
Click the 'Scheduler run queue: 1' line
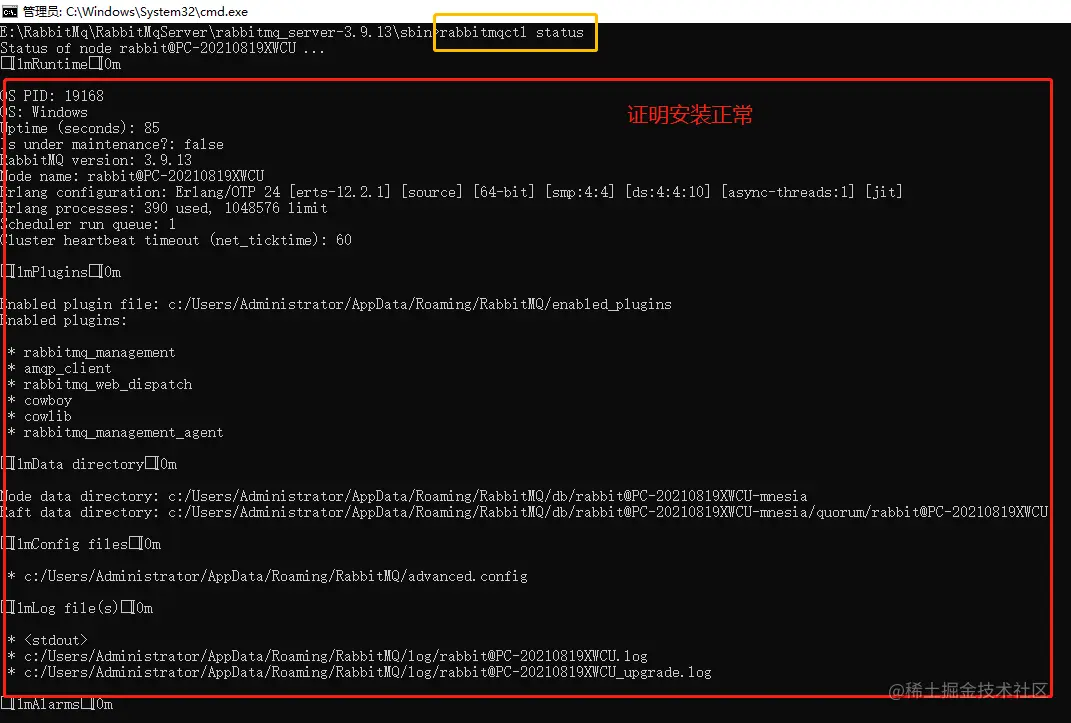click(x=88, y=224)
